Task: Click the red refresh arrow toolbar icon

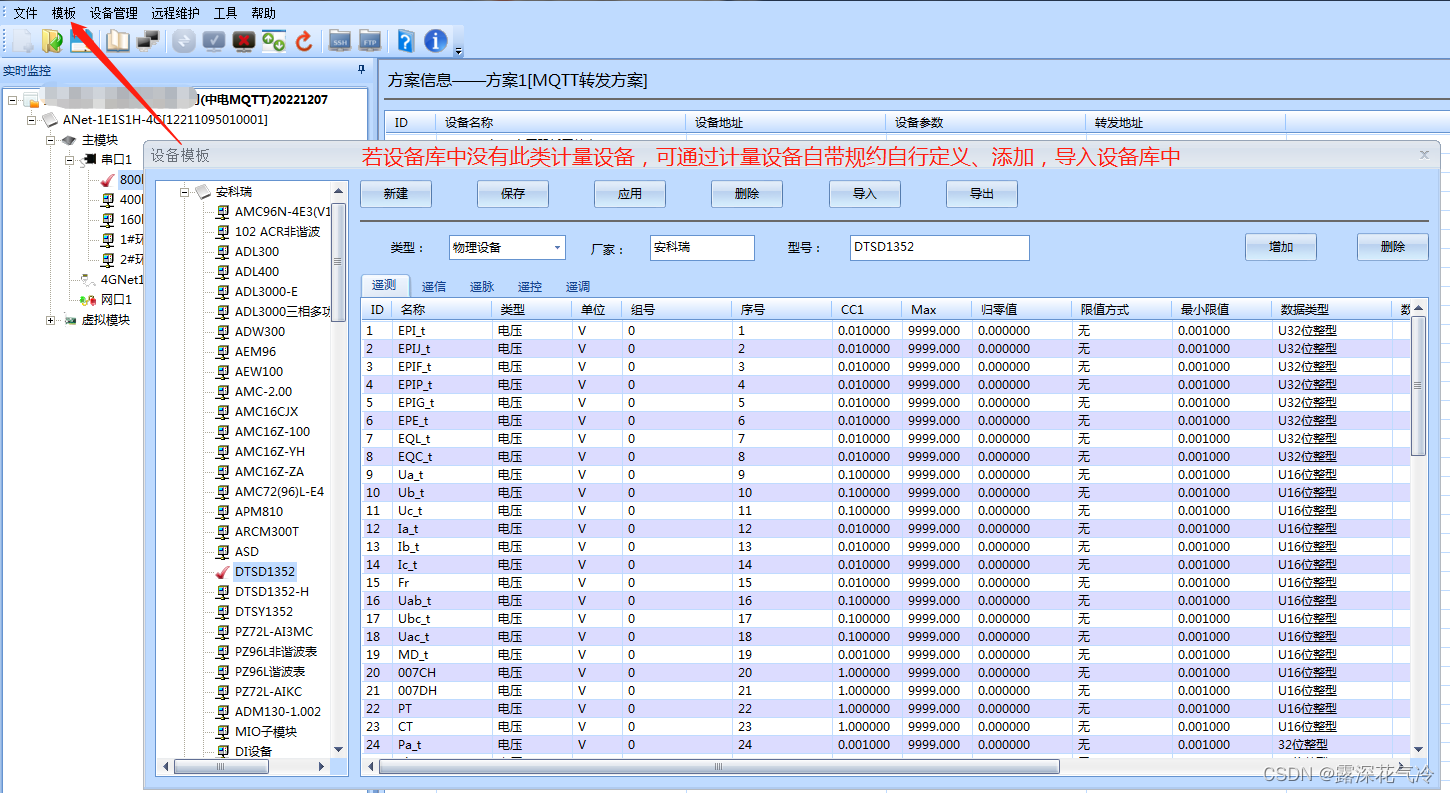Action: pyautogui.click(x=304, y=41)
